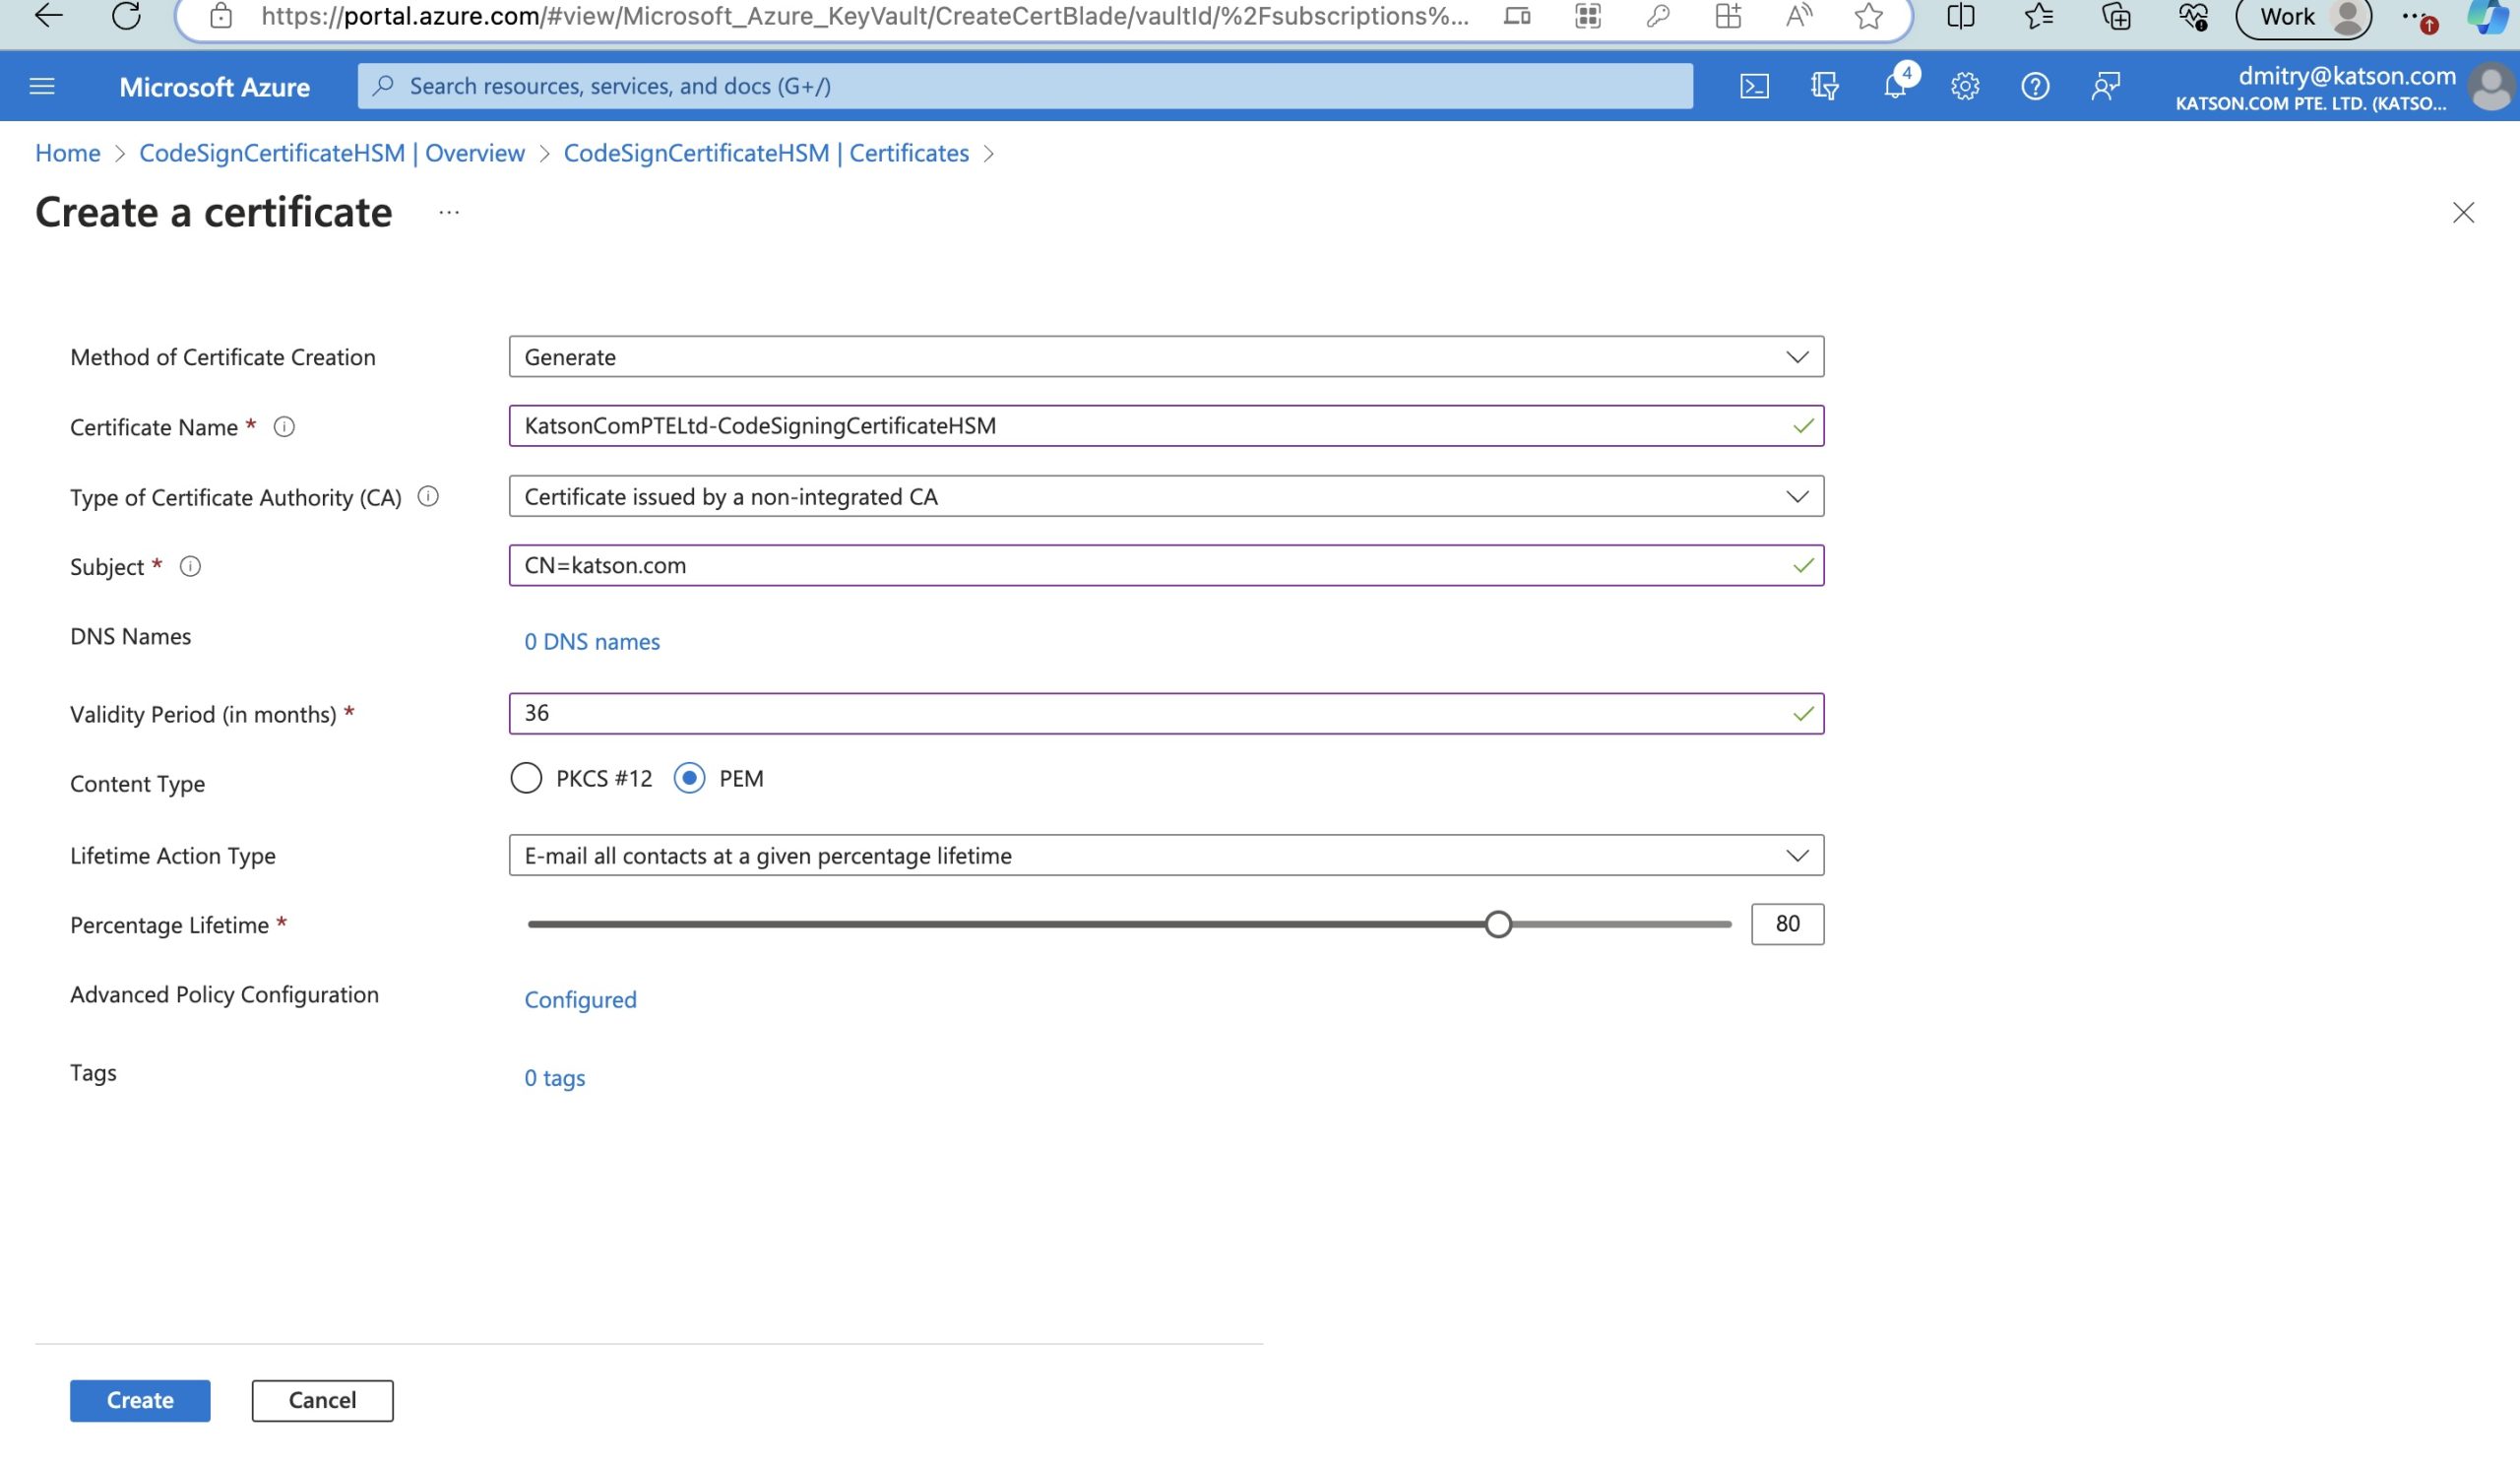Expand the Lifetime Action Type dropdown
The width and height of the screenshot is (2520, 1466).
[1165, 856]
